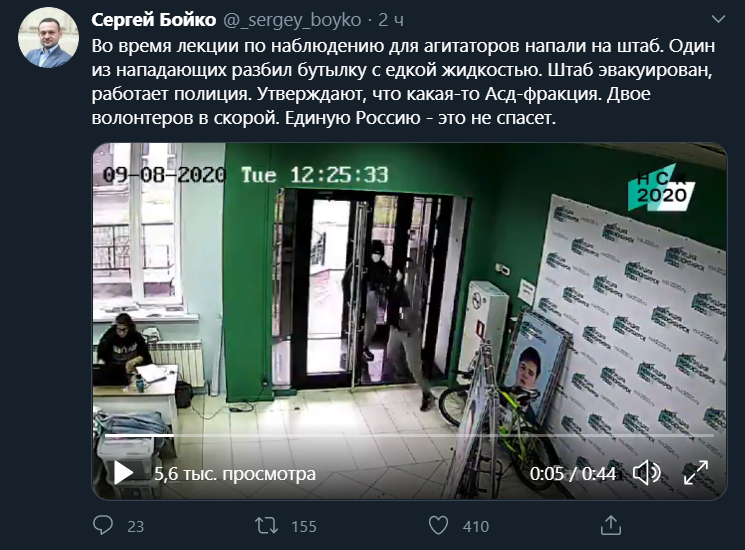The width and height of the screenshot is (745, 550).
Task: Open the tweet timestamp 2 ч
Action: pos(391,20)
